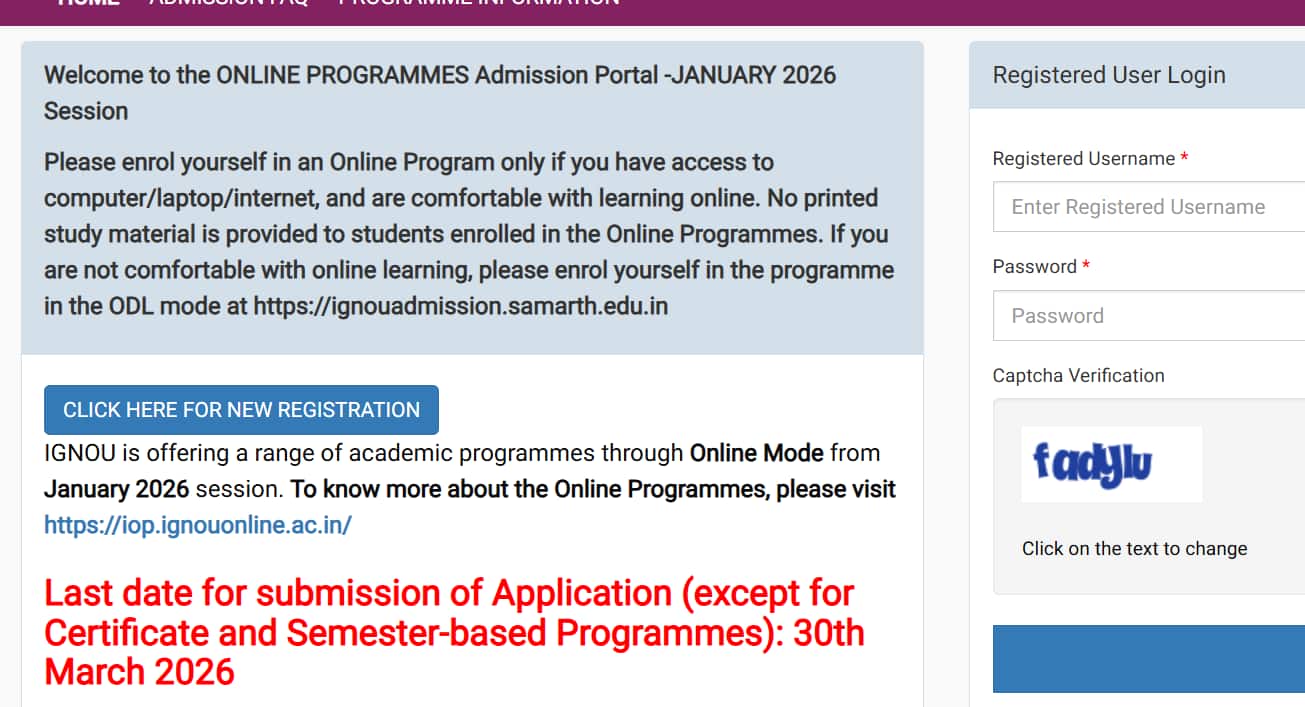The width and height of the screenshot is (1305, 707).
Task: Click the bold January 2026 session text
Action: click(117, 490)
